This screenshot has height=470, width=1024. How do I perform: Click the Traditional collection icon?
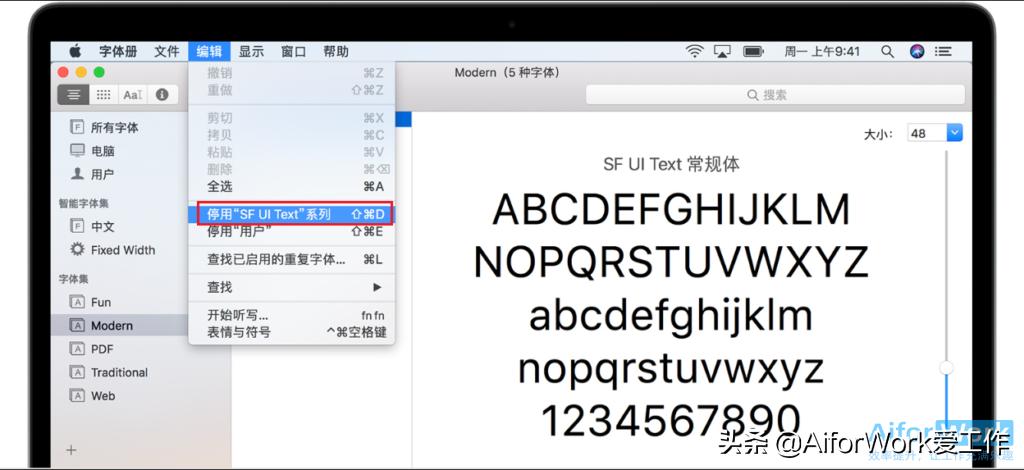[x=78, y=373]
